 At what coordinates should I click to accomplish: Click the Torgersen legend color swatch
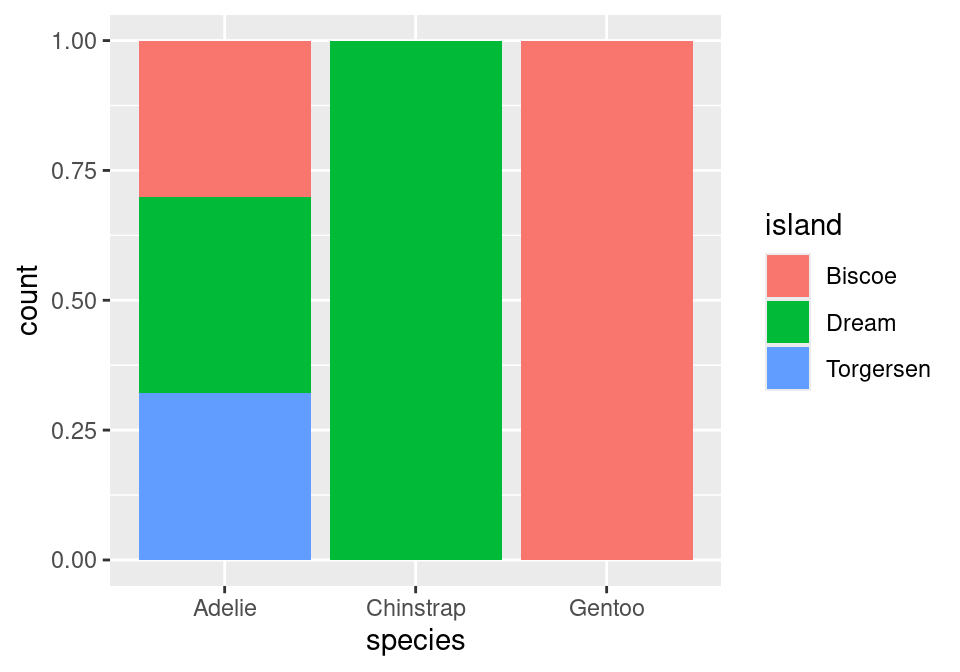coord(788,369)
